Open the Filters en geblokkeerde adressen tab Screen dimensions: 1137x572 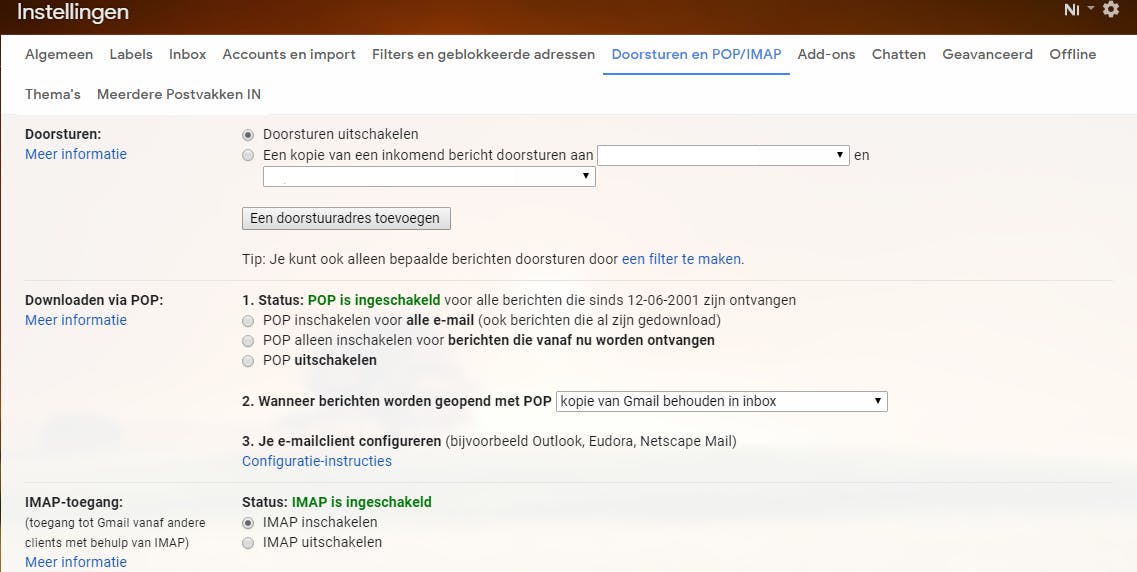point(483,55)
